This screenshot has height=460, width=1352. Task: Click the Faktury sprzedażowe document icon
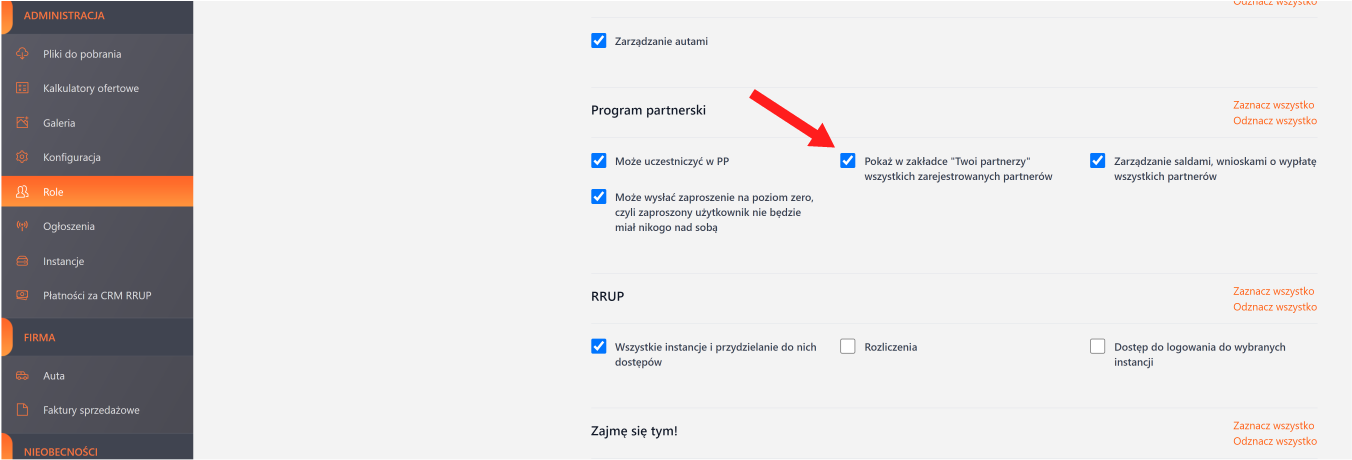pyautogui.click(x=22, y=410)
